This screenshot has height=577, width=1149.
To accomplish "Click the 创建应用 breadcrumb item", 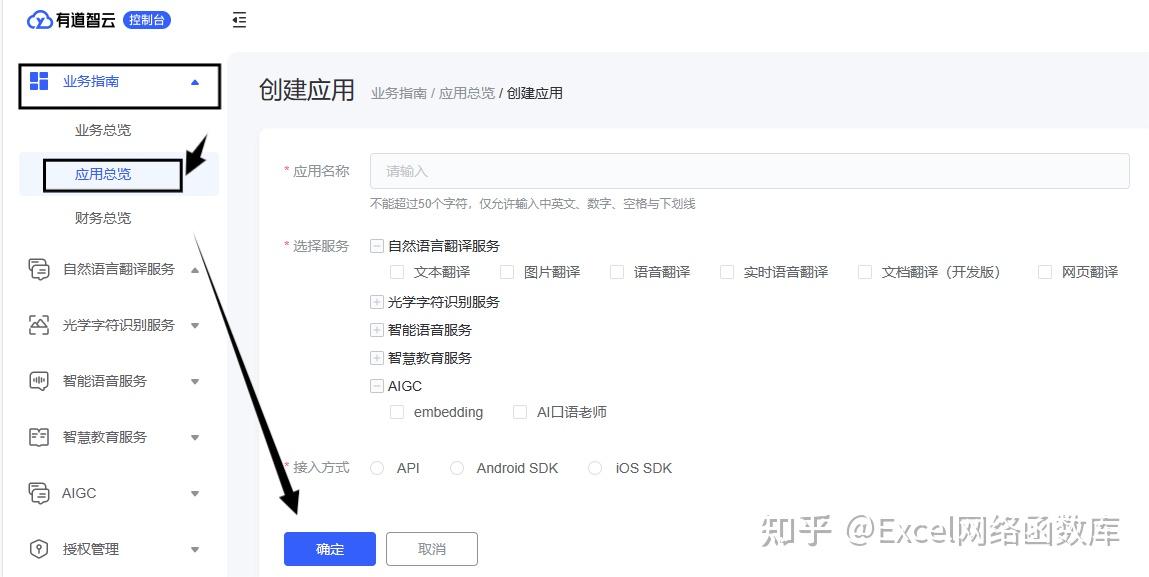I will coord(535,93).
